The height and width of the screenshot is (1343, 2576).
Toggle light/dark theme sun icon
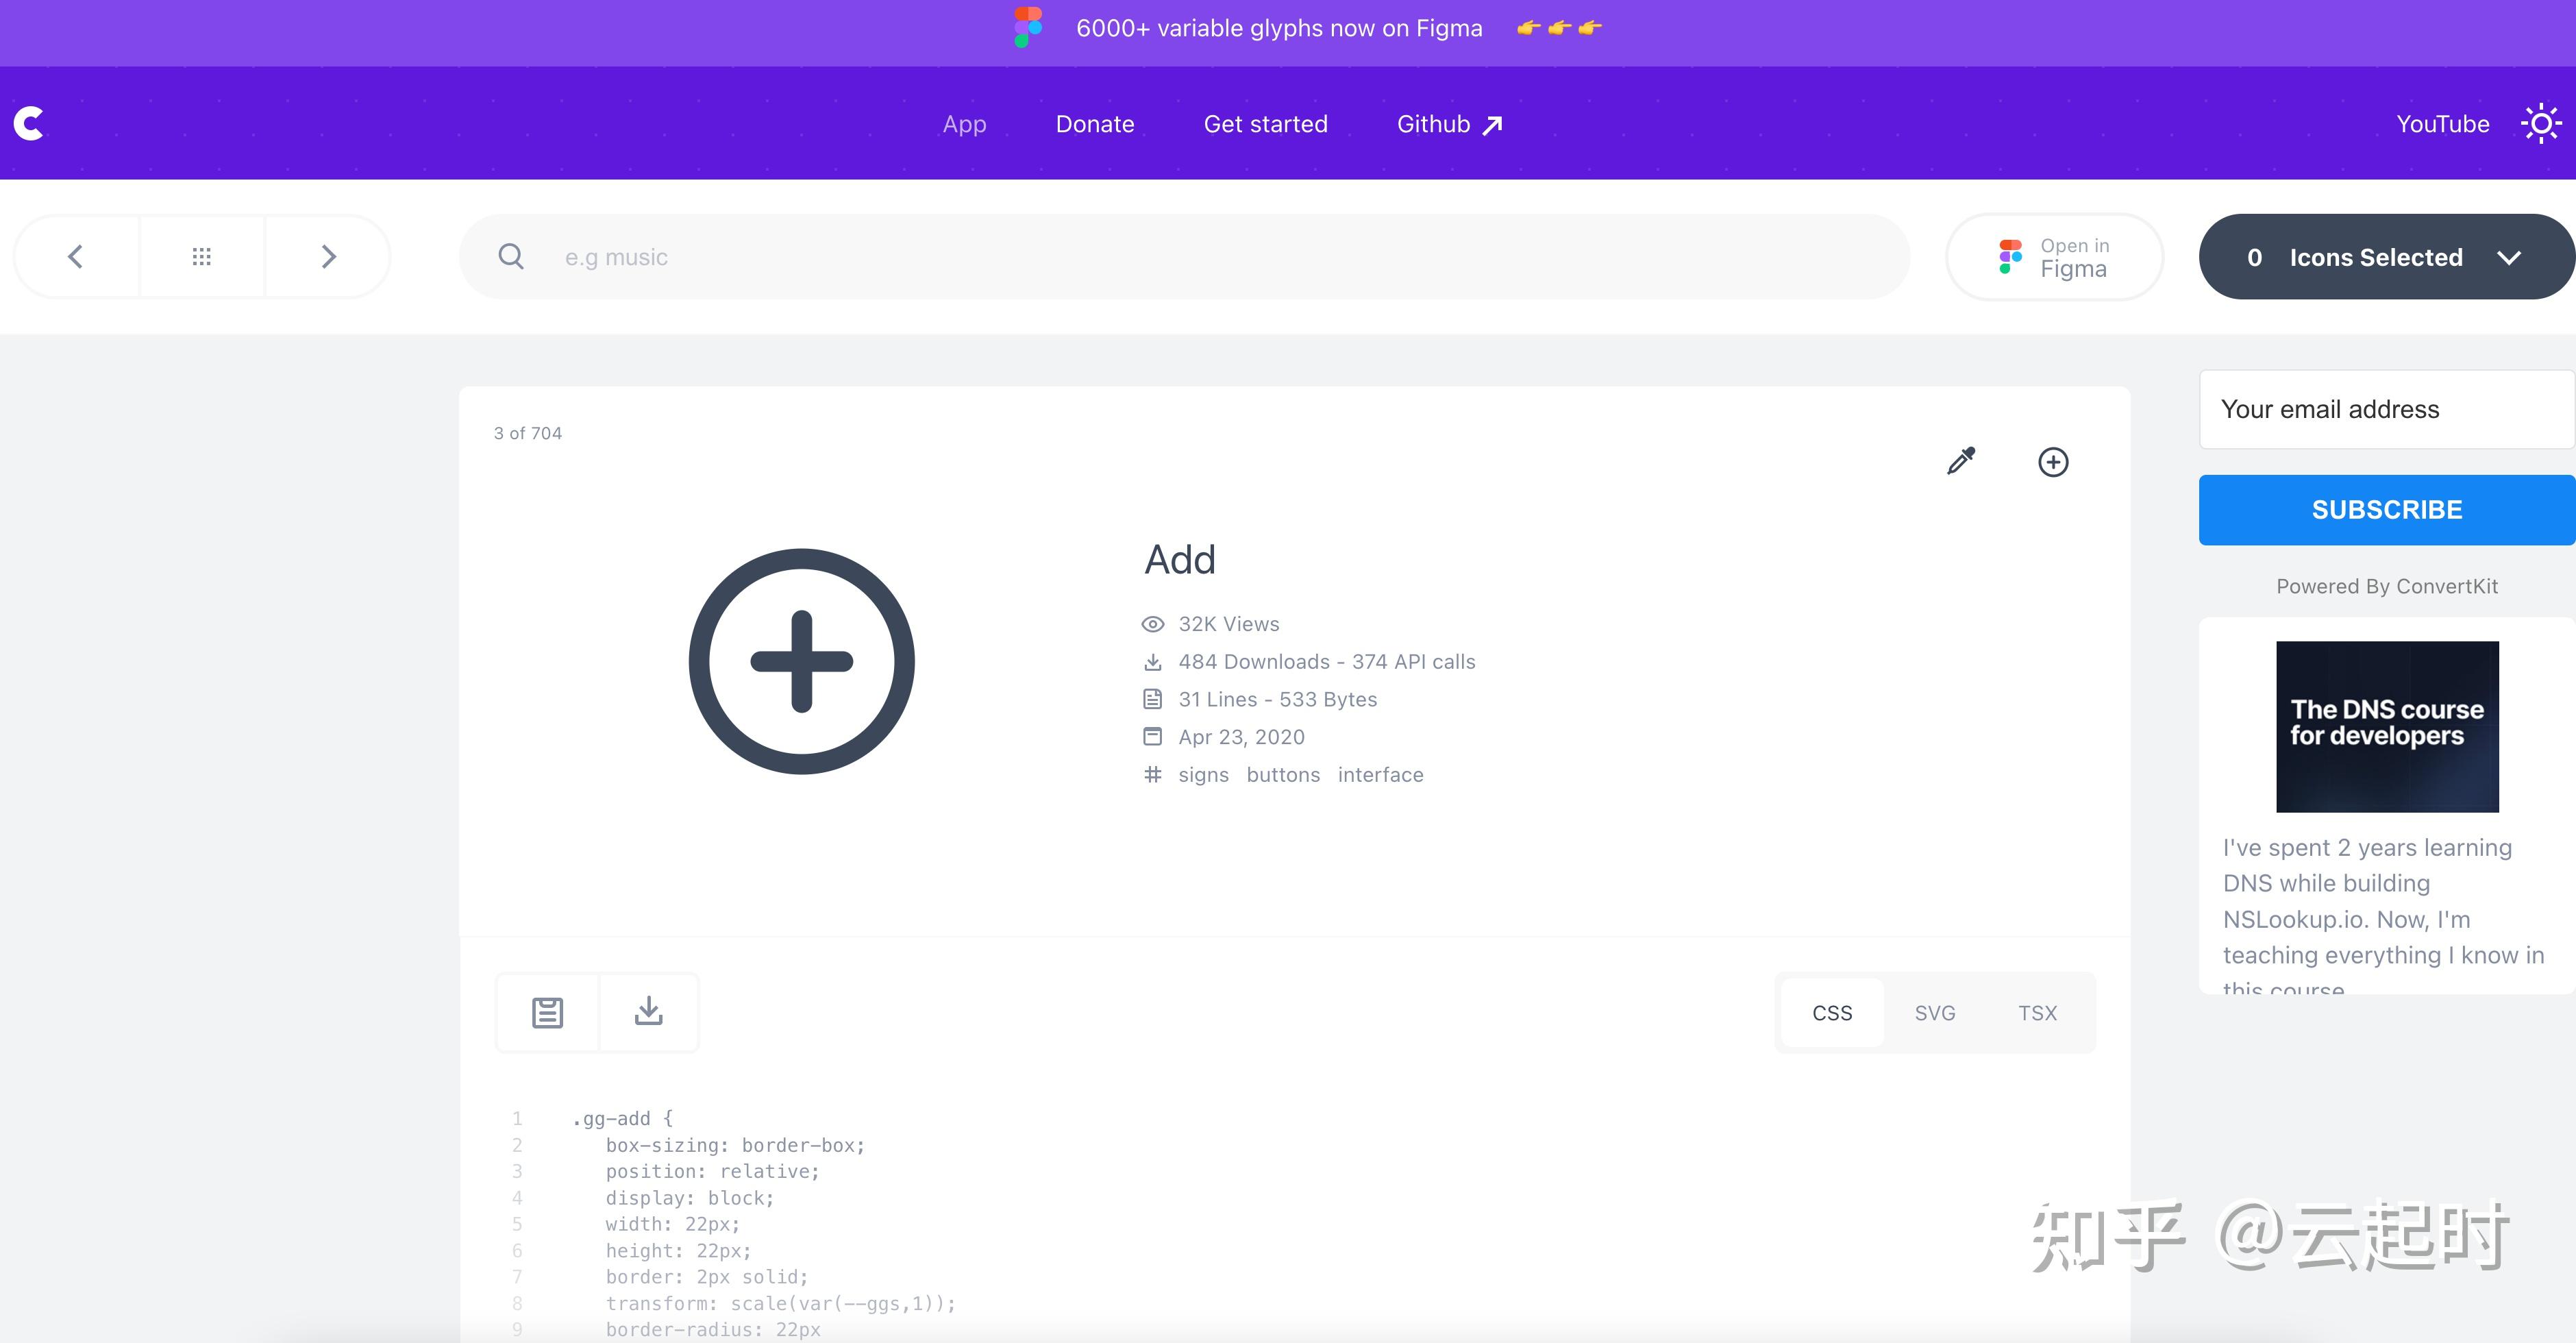coord(2540,124)
